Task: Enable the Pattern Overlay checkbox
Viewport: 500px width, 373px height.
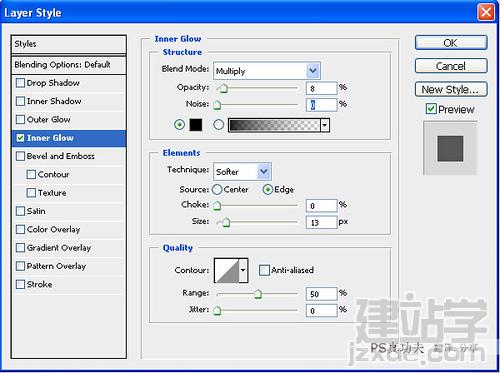Action: 20,266
